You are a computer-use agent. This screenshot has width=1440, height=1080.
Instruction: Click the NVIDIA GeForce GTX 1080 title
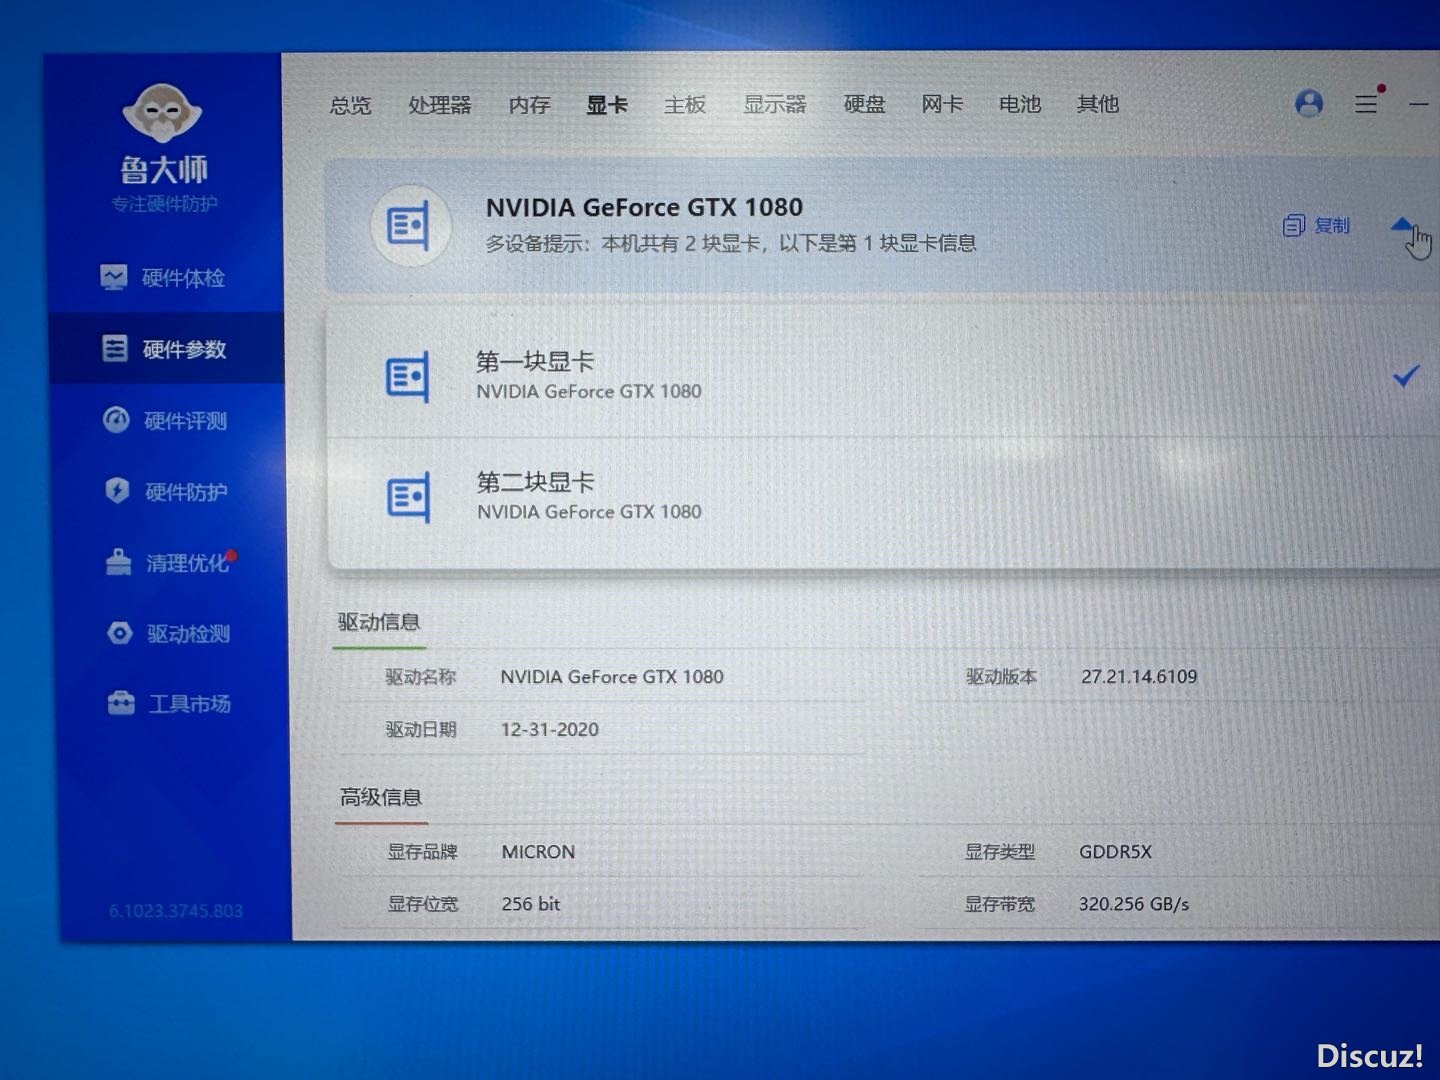[644, 208]
